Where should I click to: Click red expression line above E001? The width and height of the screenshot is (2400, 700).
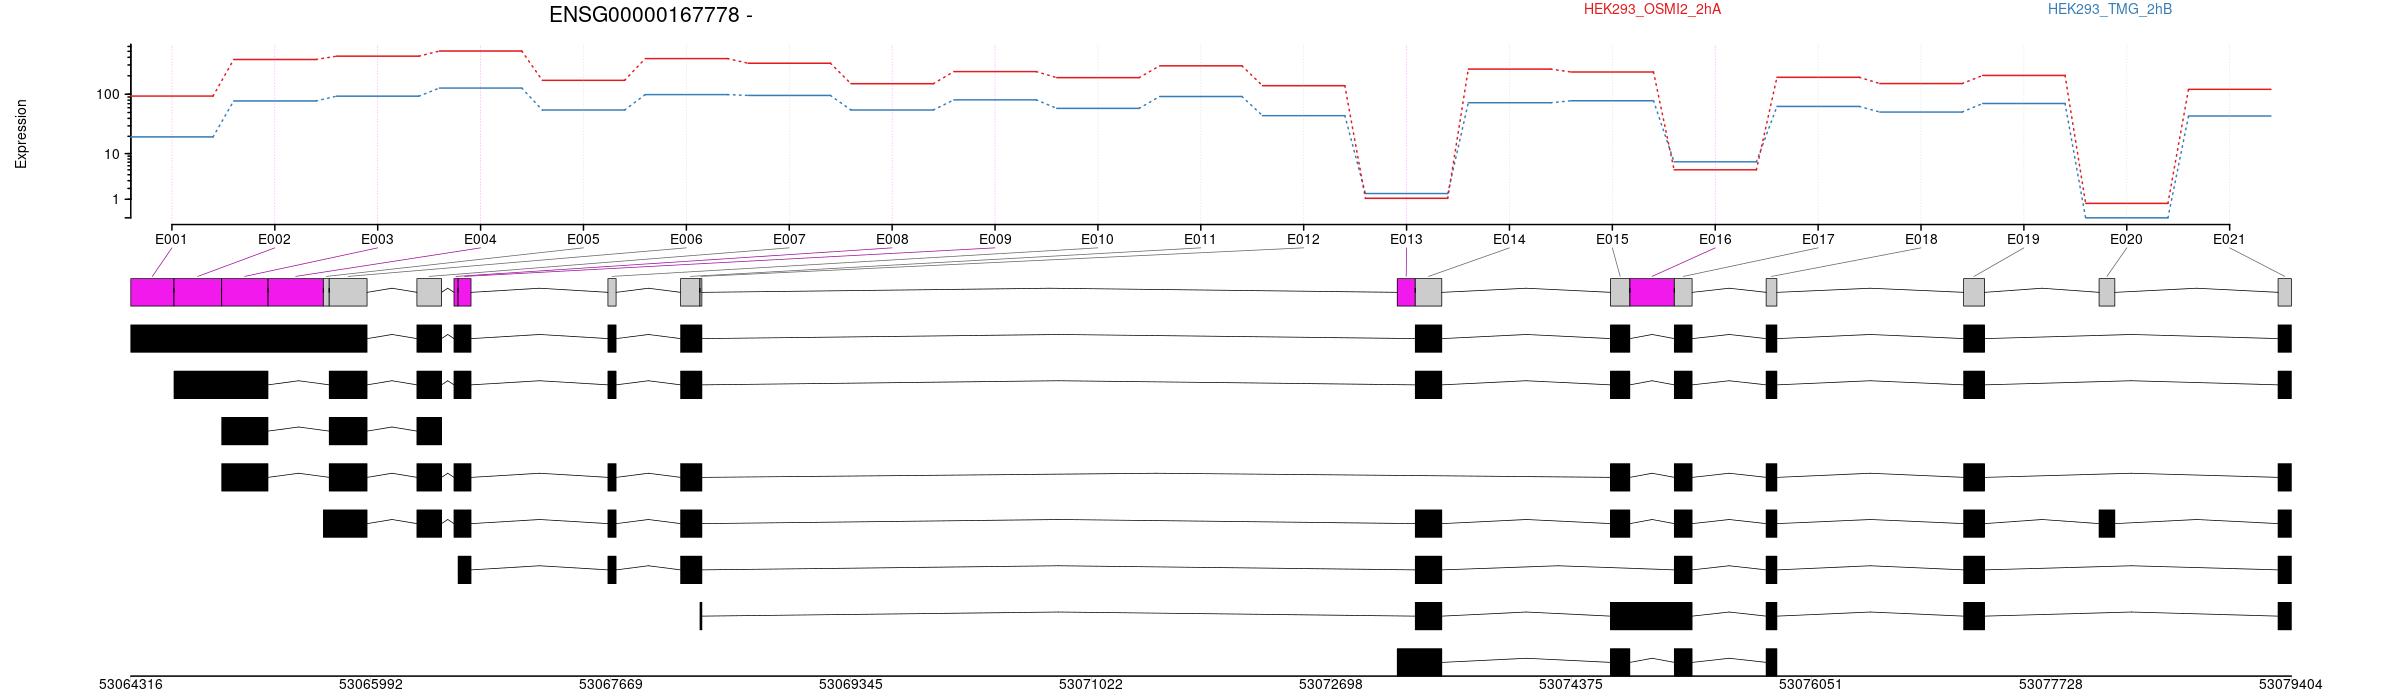tap(171, 96)
